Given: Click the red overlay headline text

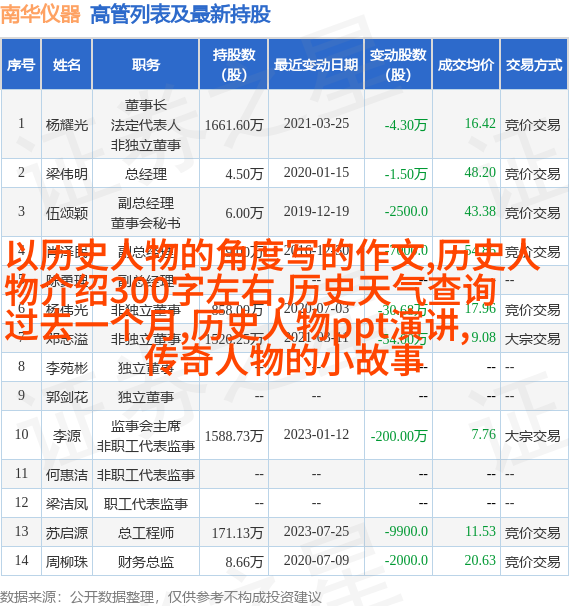Looking at the screenshot, I should 273,307.
